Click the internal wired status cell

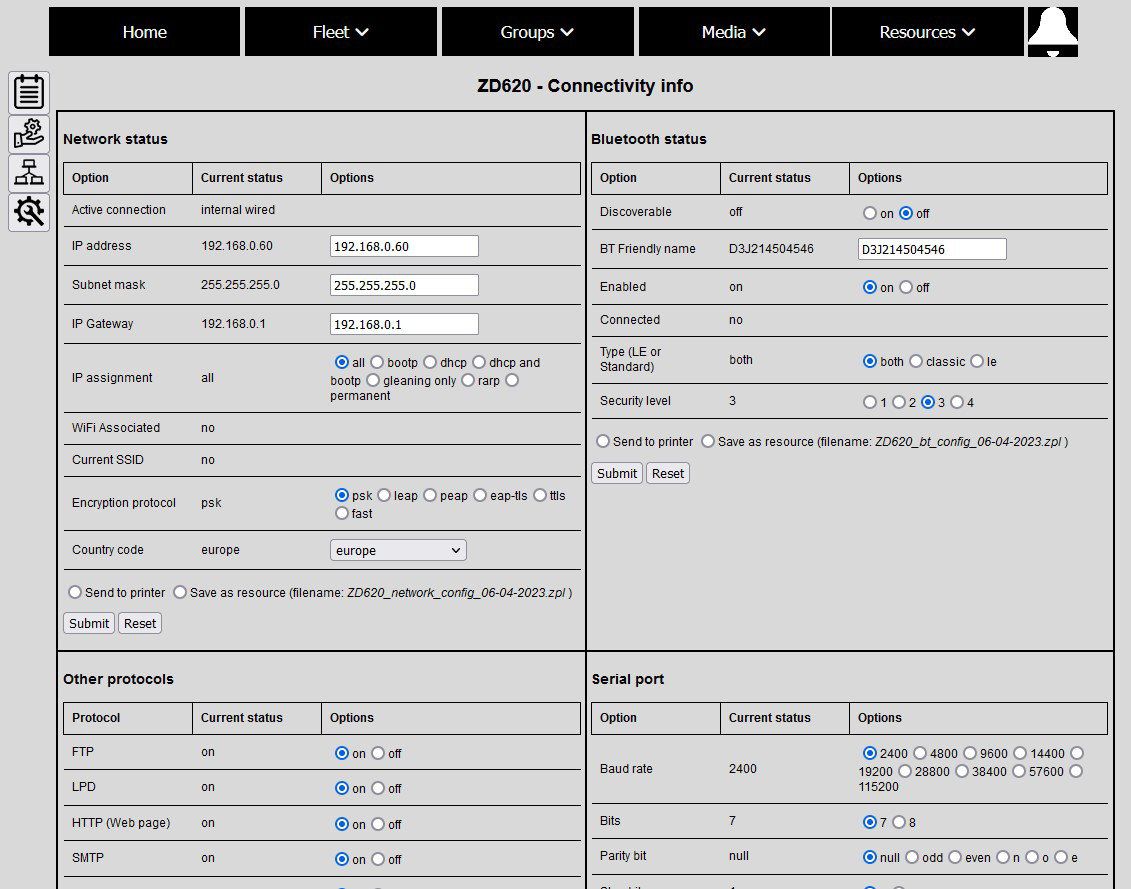[238, 210]
